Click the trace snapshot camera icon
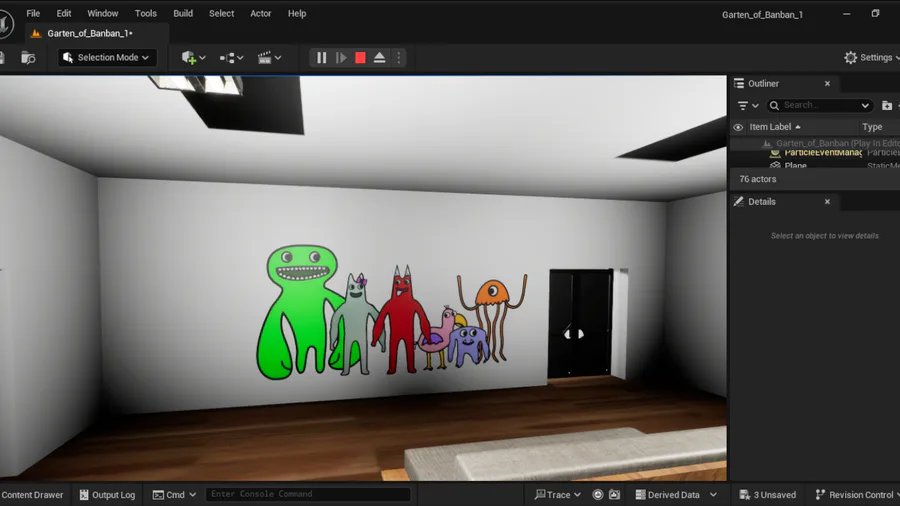Image resolution: width=900 pixels, height=506 pixels. pyautogui.click(x=614, y=495)
